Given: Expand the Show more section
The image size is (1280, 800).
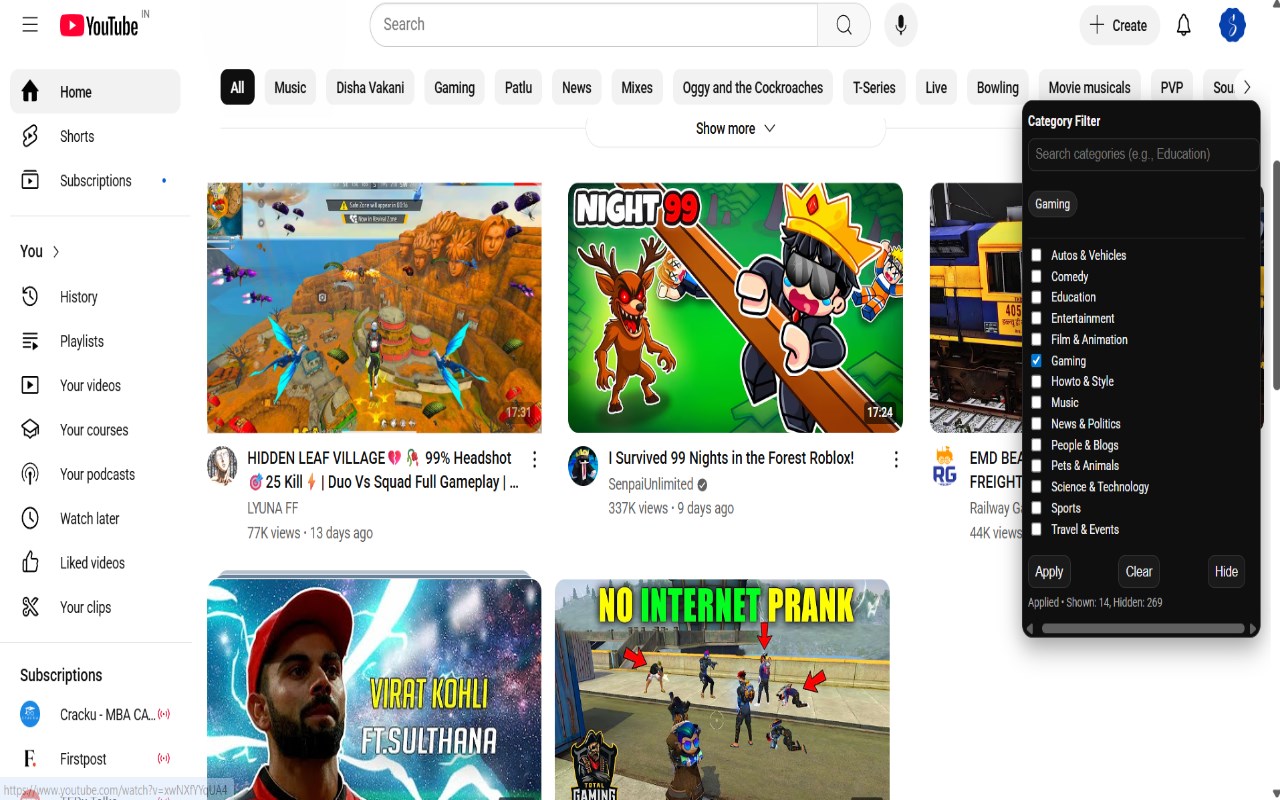Looking at the screenshot, I should 736,129.
